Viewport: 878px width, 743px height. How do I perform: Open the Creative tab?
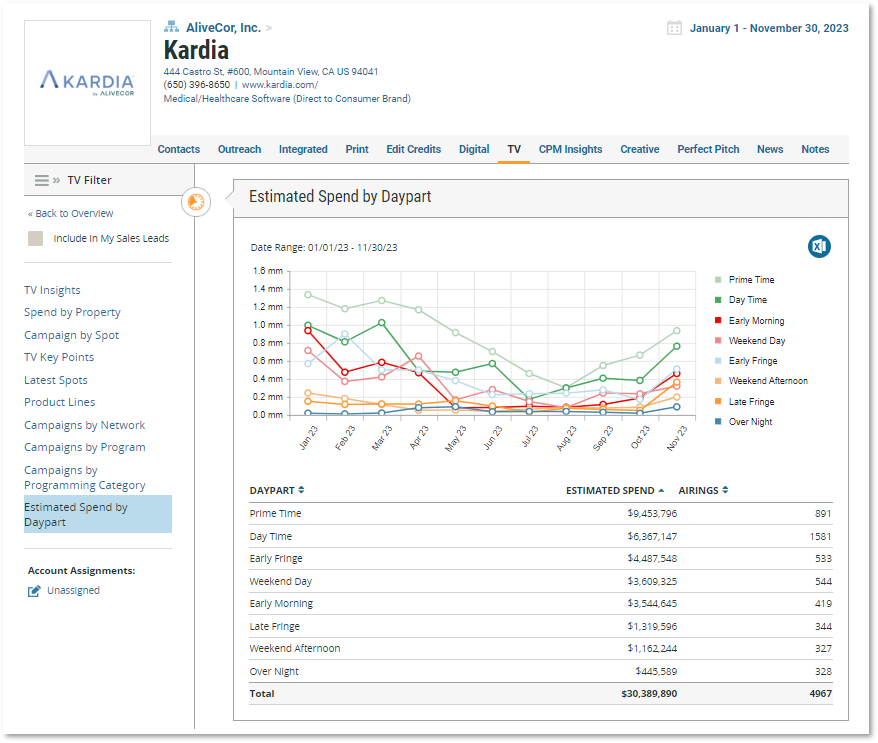pyautogui.click(x=639, y=149)
